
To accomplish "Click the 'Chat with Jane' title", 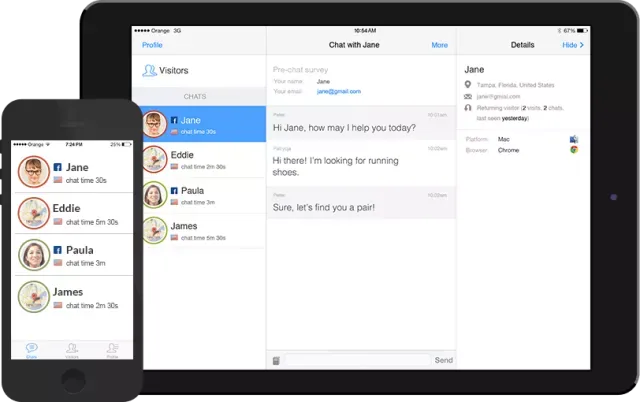I will tap(354, 45).
